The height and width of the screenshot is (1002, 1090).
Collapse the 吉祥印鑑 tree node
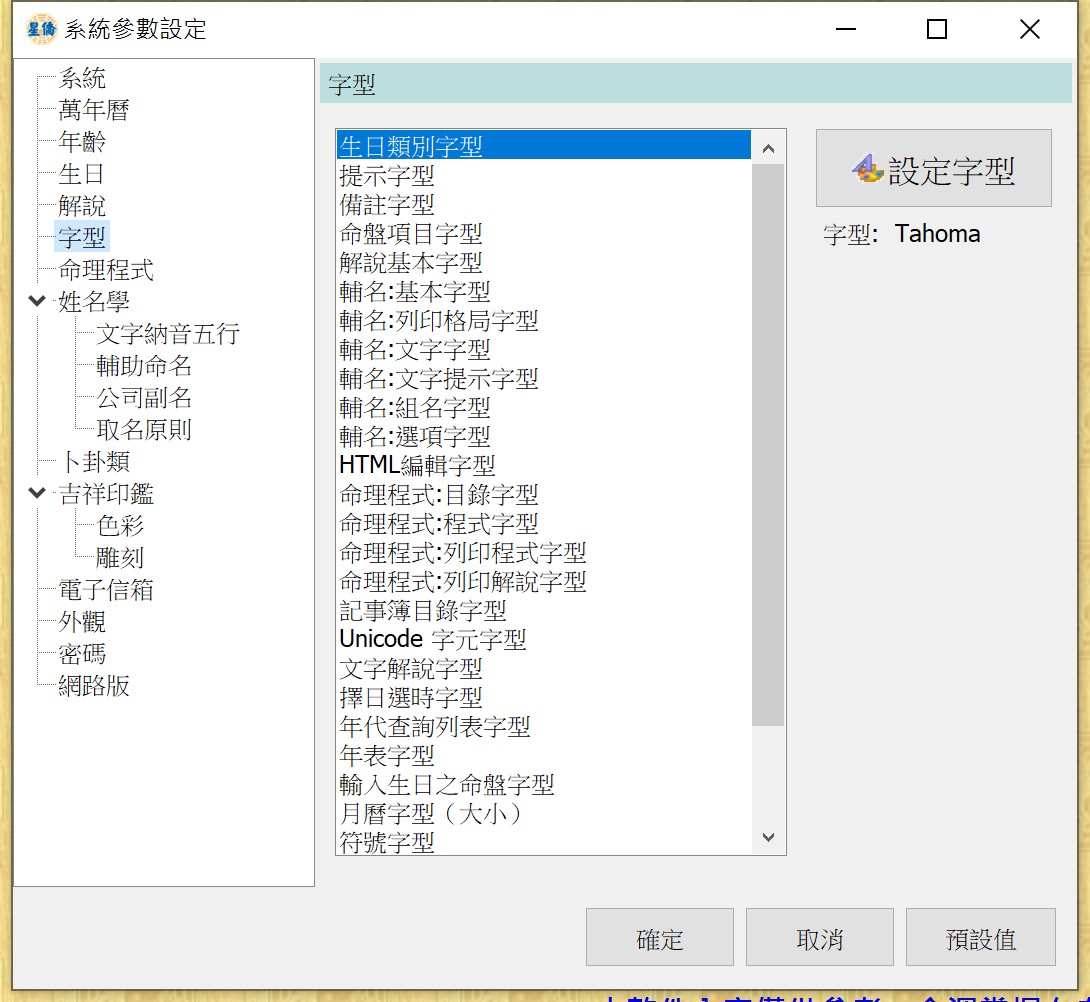[38, 493]
